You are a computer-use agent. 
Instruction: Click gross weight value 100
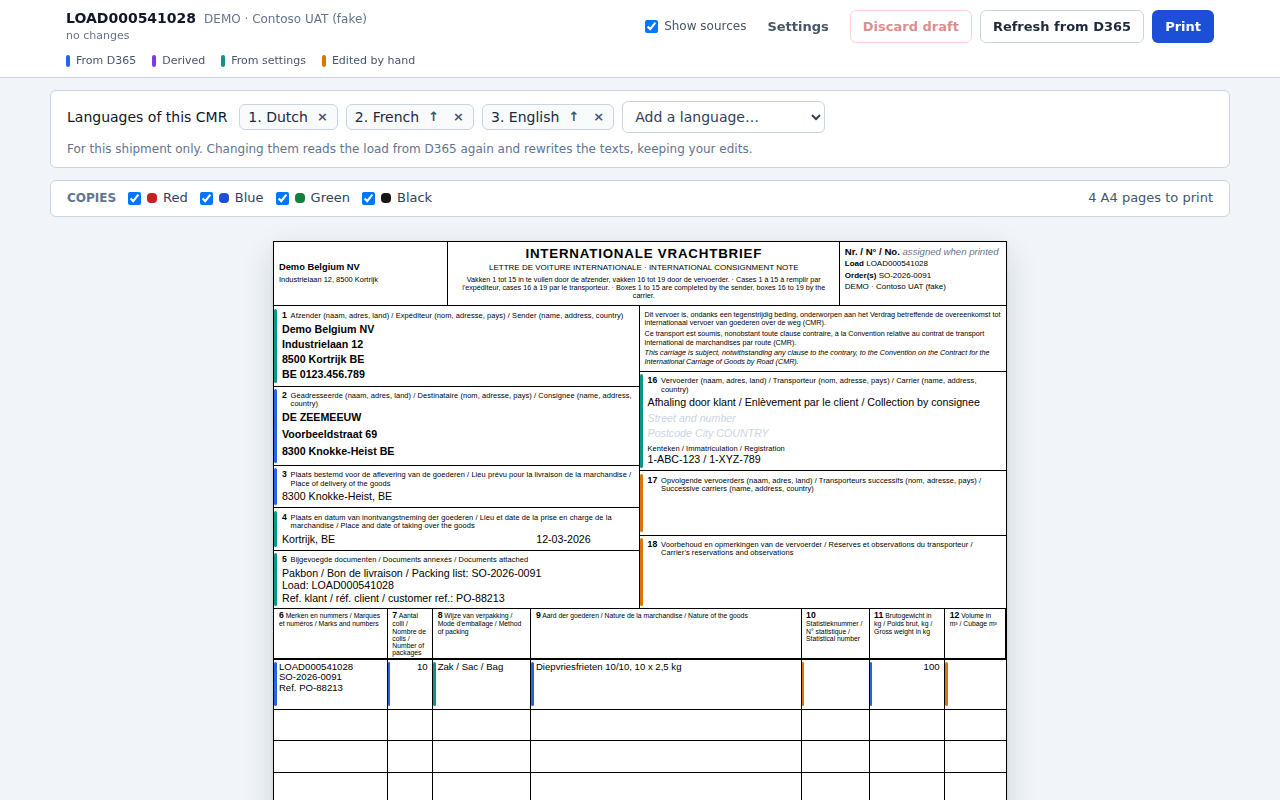coord(931,667)
